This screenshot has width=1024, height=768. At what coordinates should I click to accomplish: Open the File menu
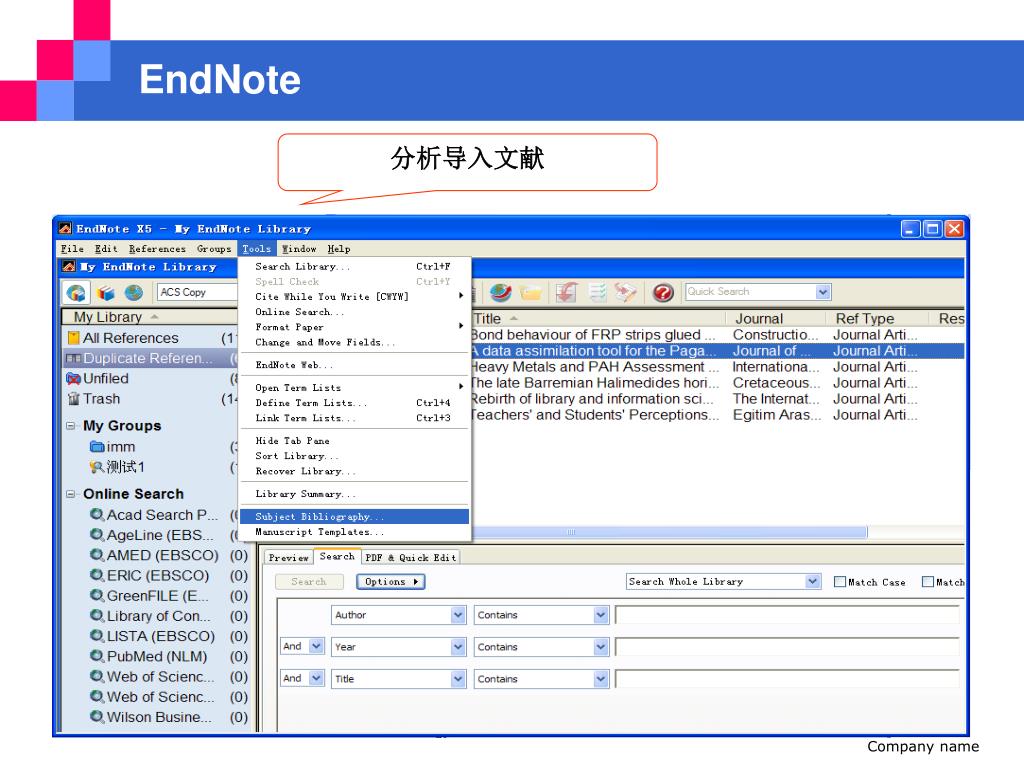72,249
